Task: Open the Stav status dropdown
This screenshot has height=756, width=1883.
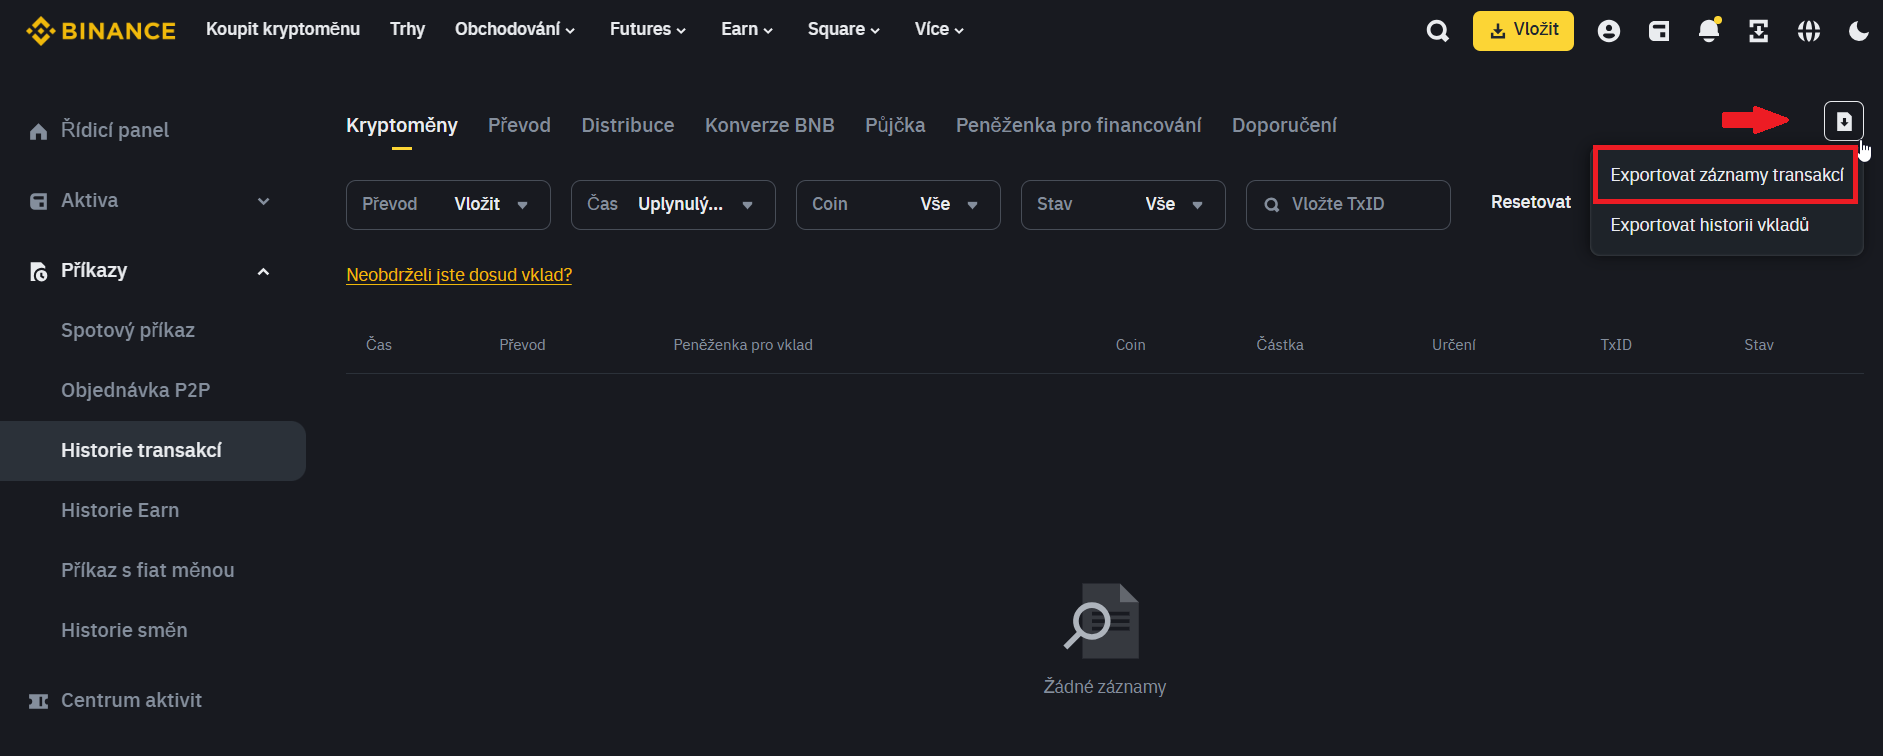Action: click(x=1122, y=205)
